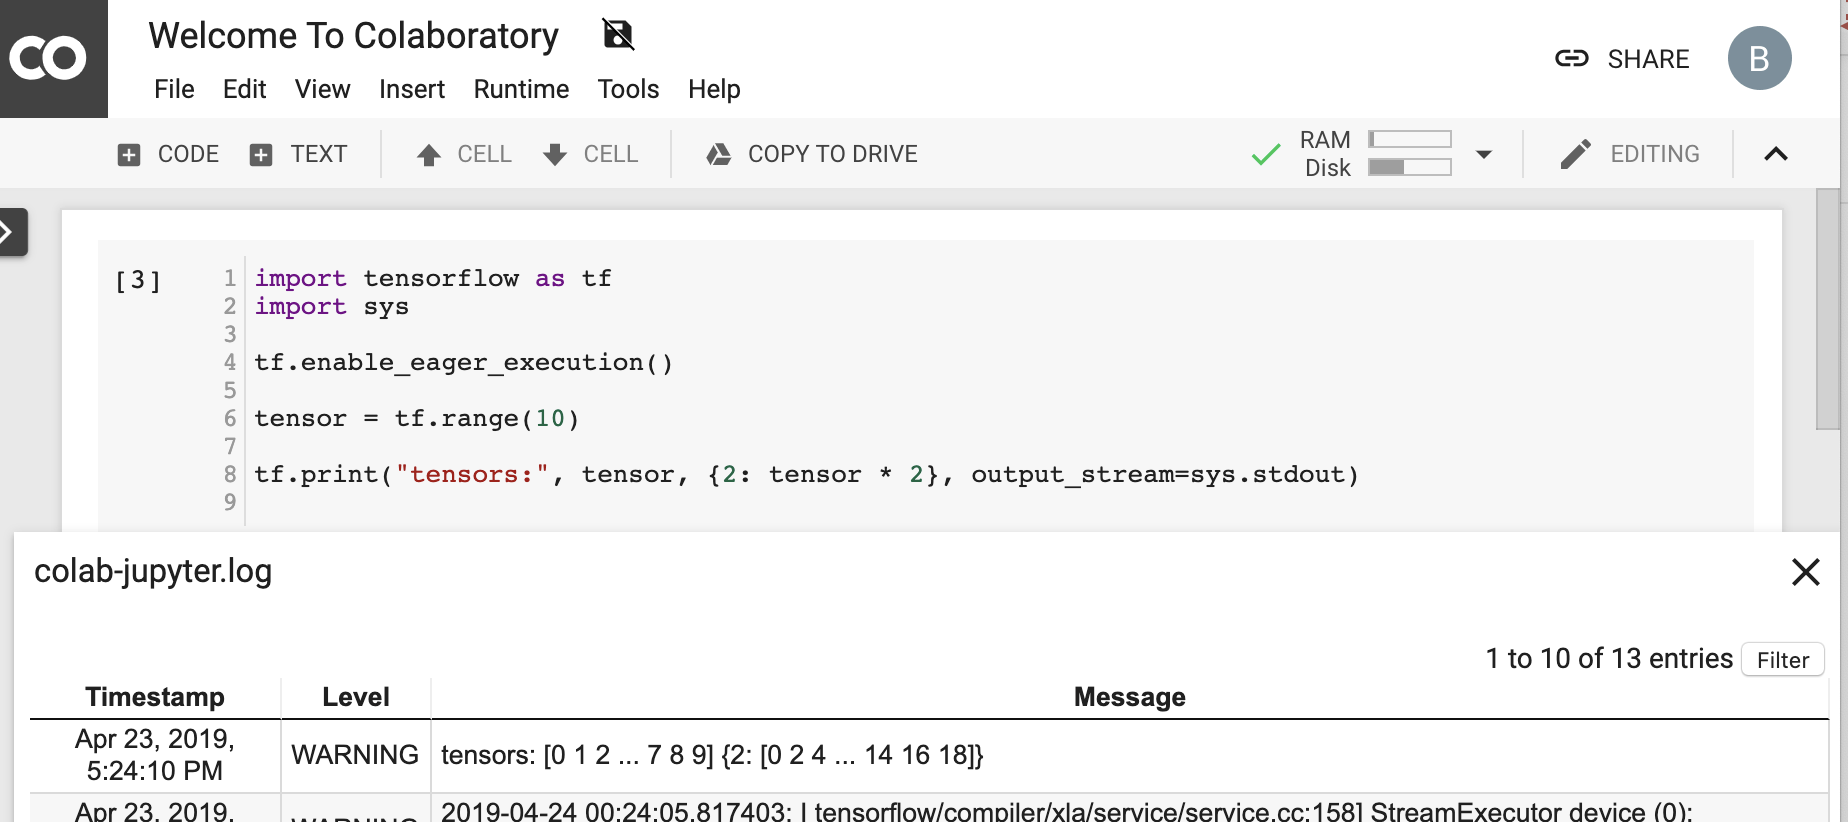Click the '1 to 10 of 13 entries' text
1848x822 pixels.
pyautogui.click(x=1609, y=659)
